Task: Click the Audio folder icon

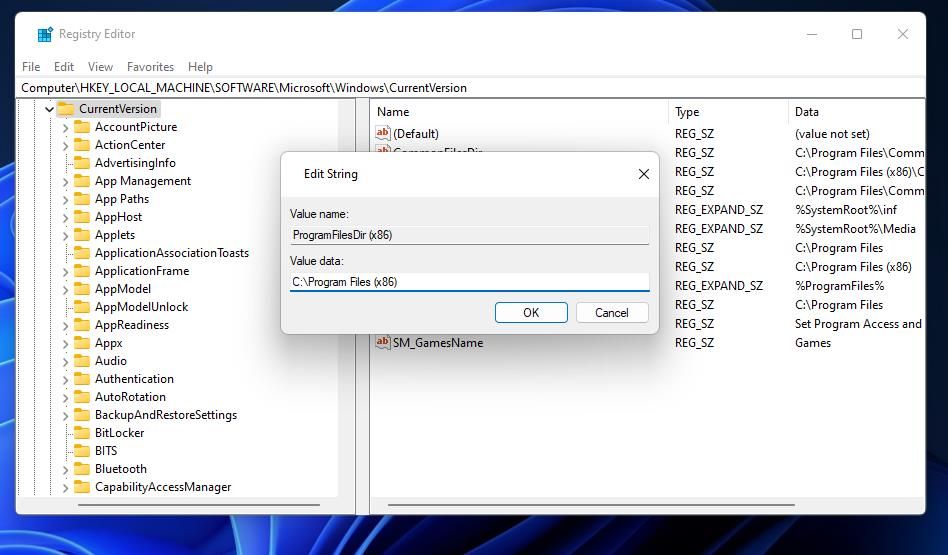Action: (x=82, y=361)
